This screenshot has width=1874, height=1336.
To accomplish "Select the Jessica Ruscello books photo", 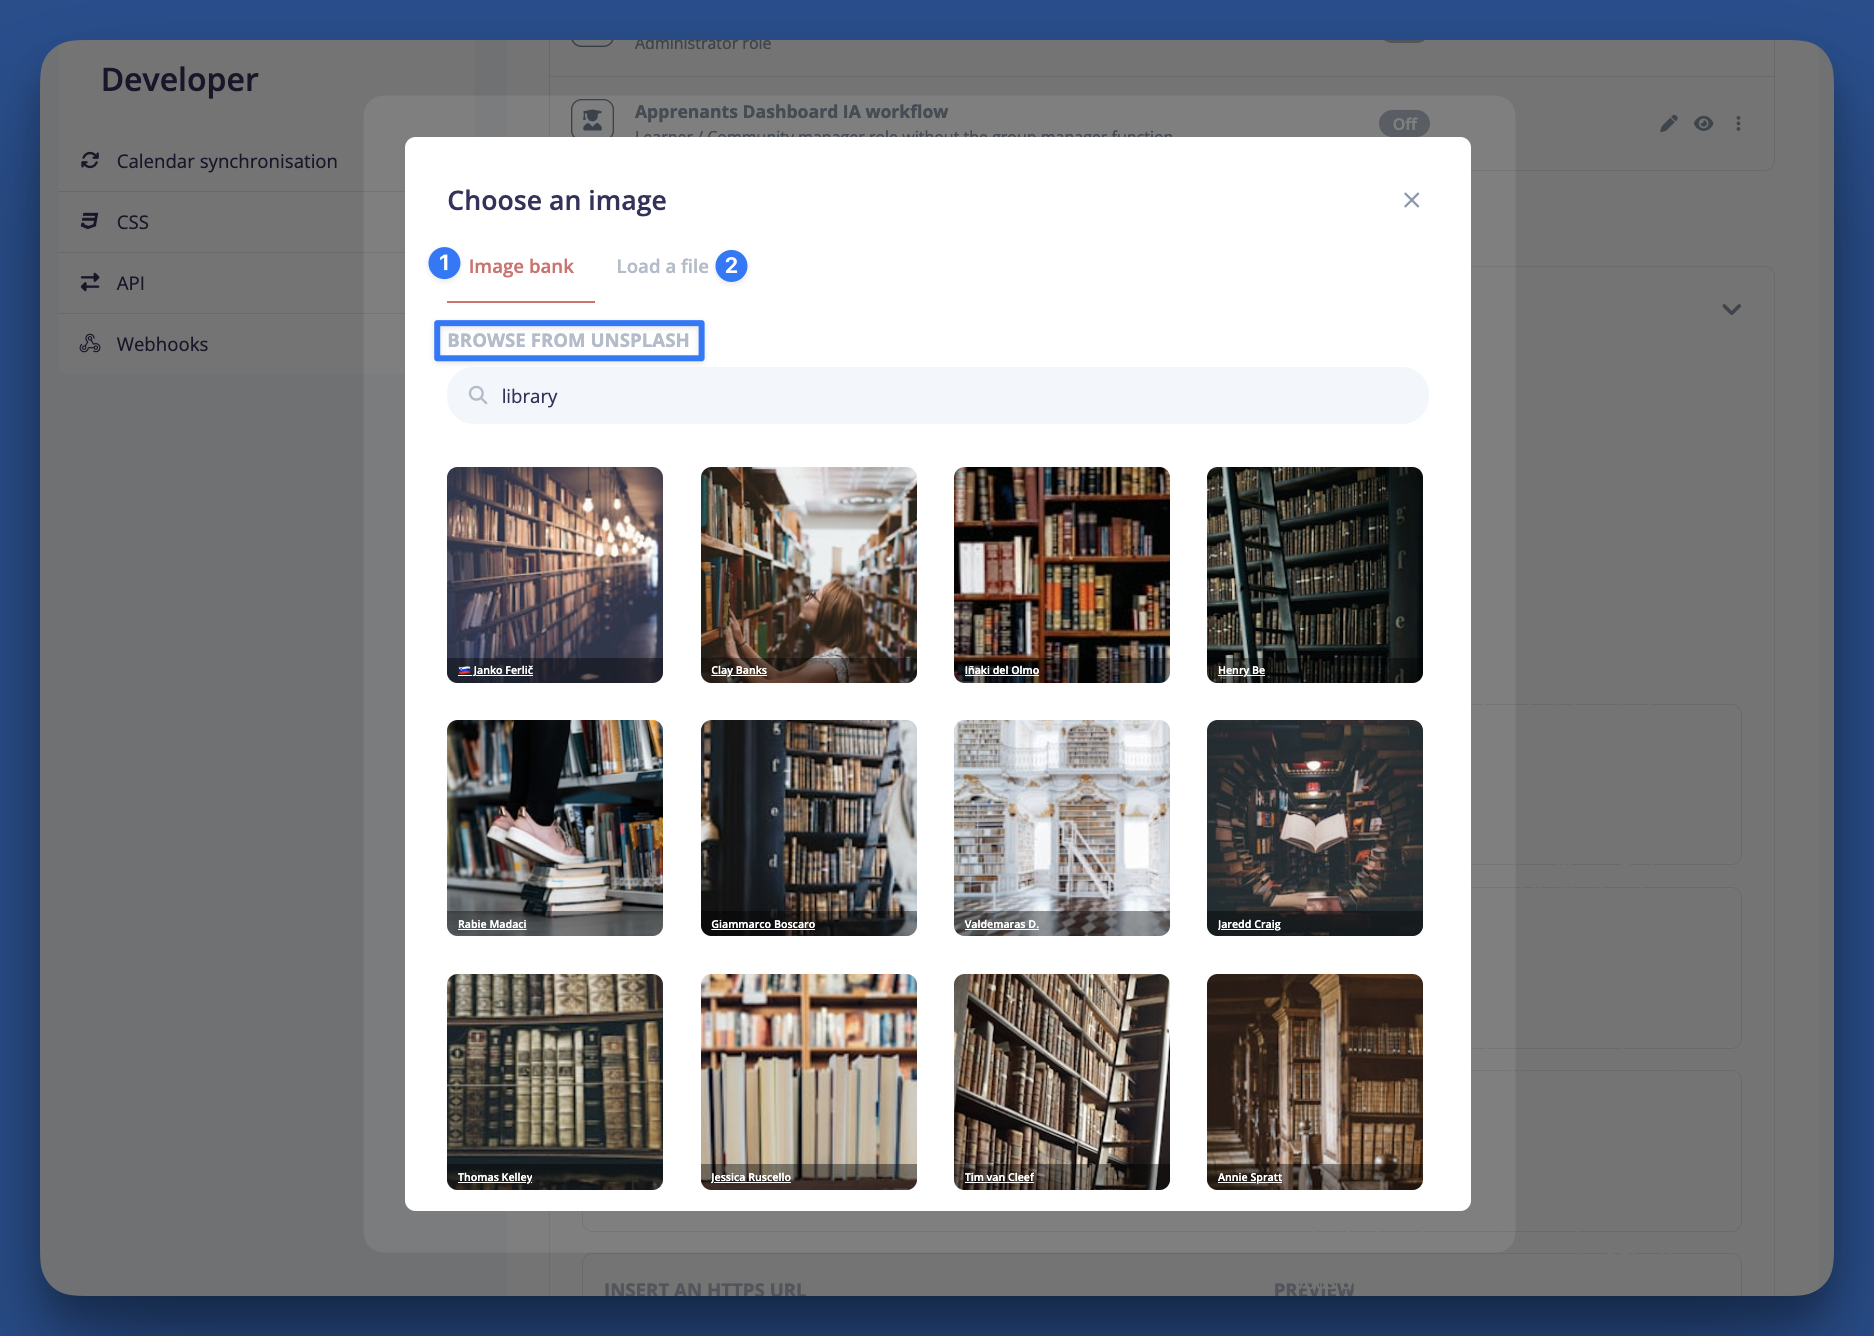I will (x=808, y=1082).
